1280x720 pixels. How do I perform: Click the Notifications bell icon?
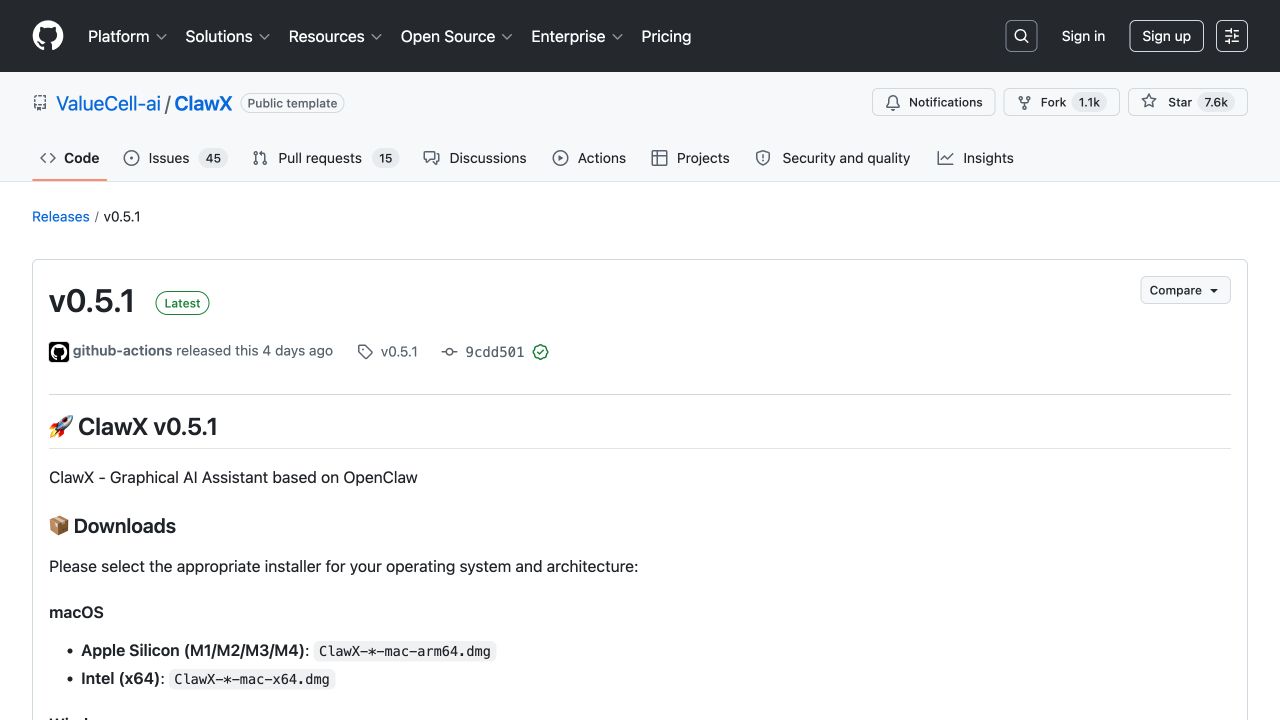[x=893, y=102]
